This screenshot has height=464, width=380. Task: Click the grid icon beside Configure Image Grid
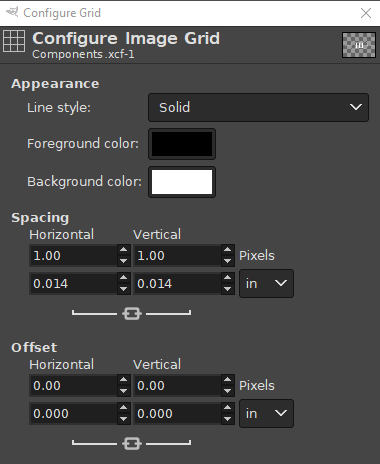[14, 41]
